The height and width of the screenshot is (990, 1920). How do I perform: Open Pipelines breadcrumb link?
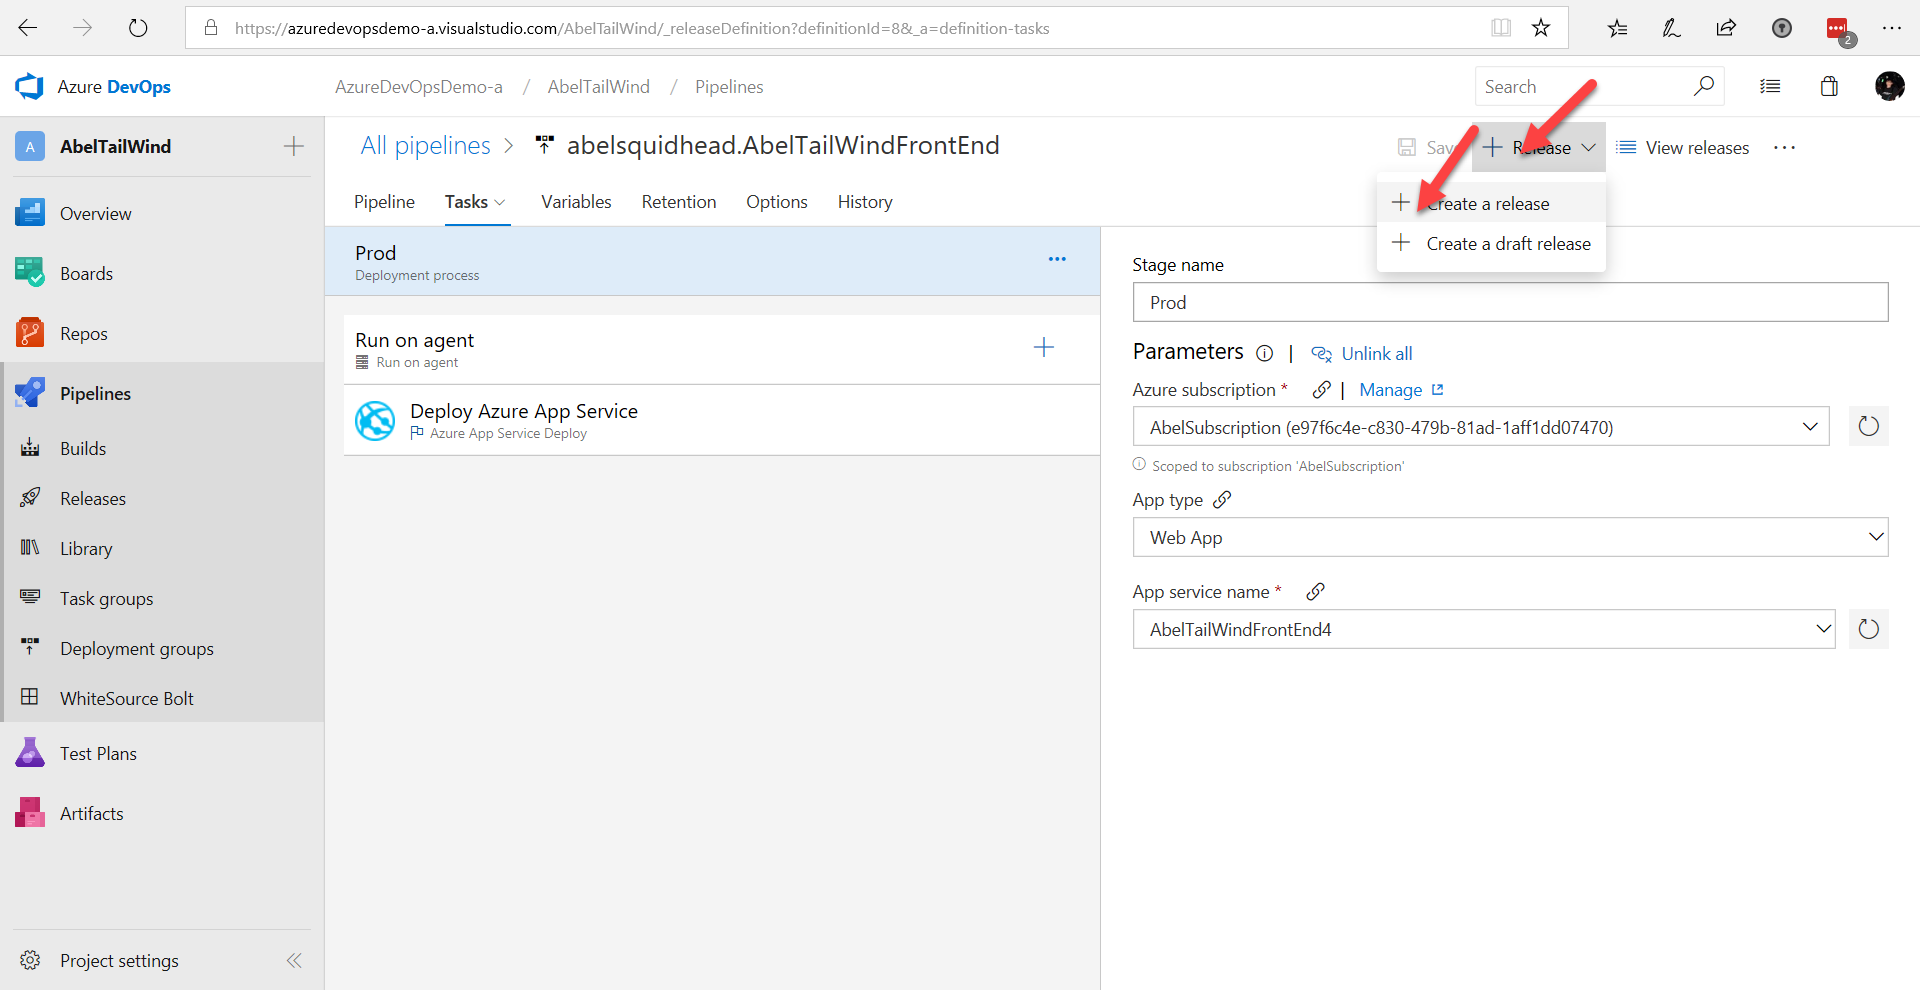[x=729, y=87]
